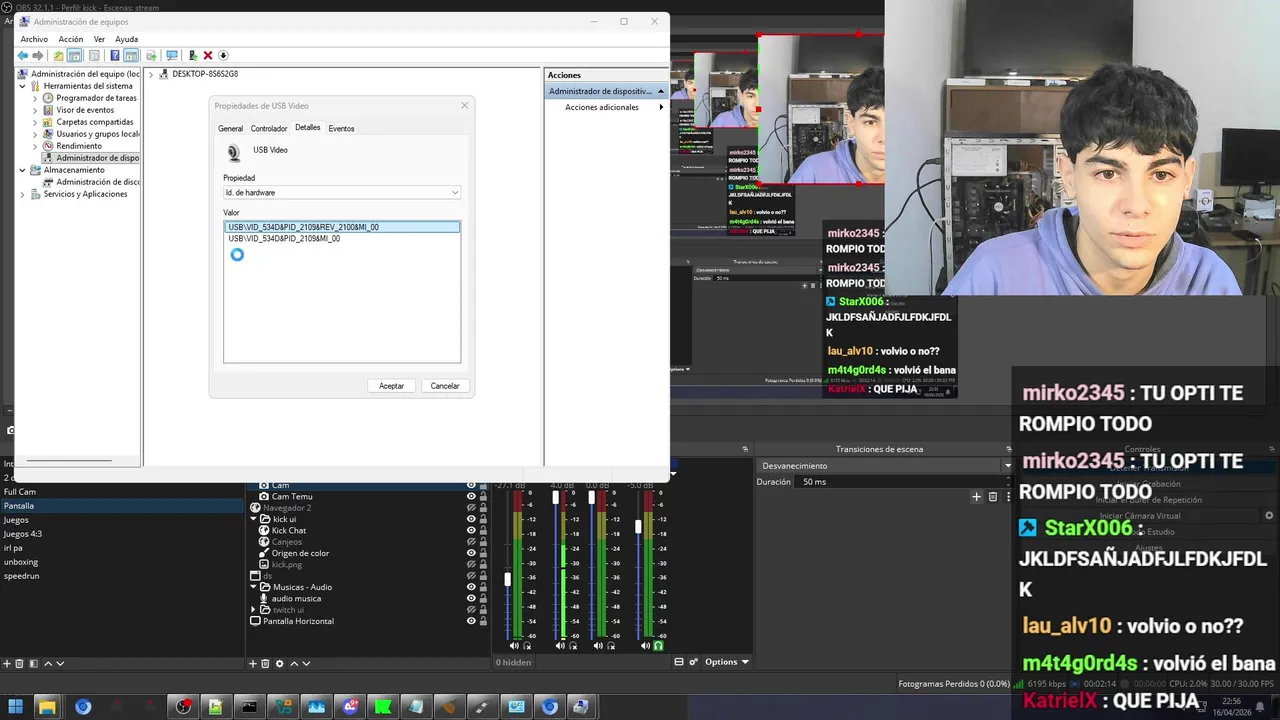
Task: Toggle visibility eye for Cam Temu source
Action: (x=471, y=496)
